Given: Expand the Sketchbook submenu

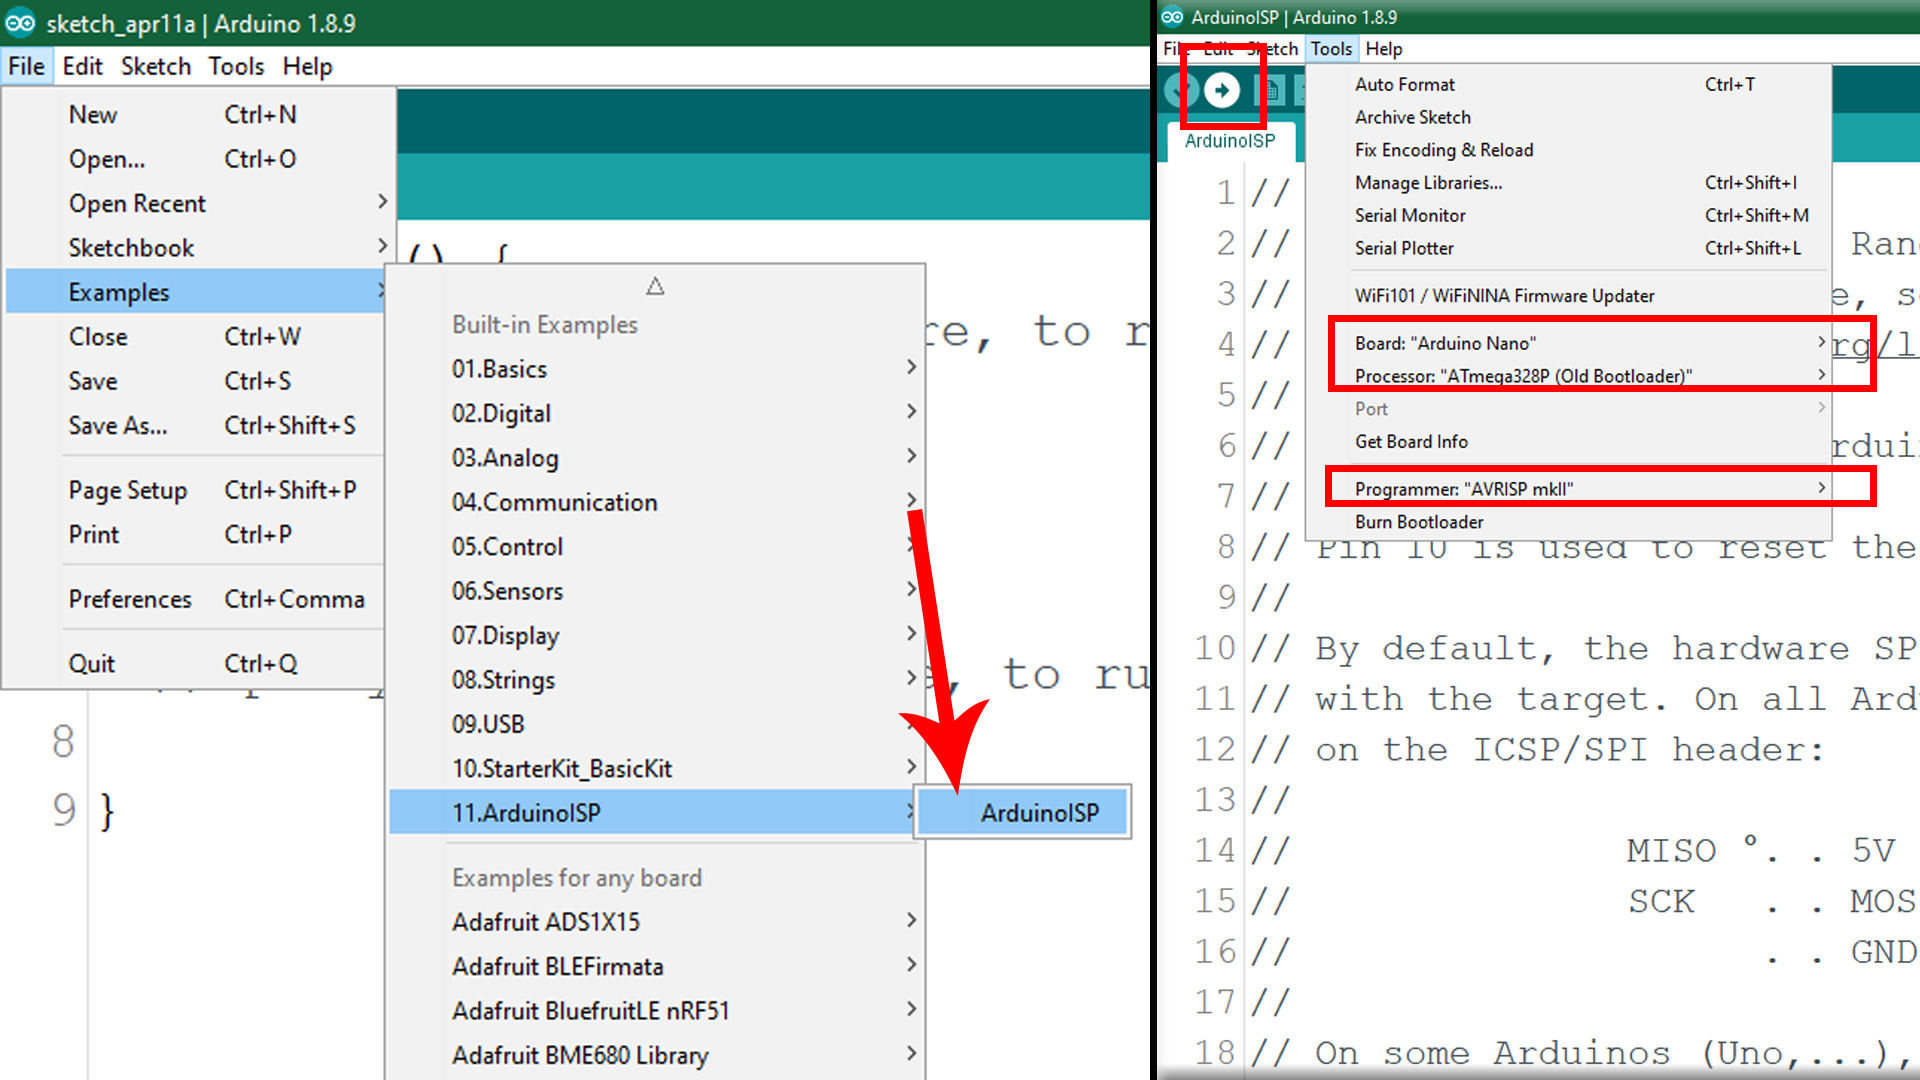Looking at the screenshot, I should [195, 247].
